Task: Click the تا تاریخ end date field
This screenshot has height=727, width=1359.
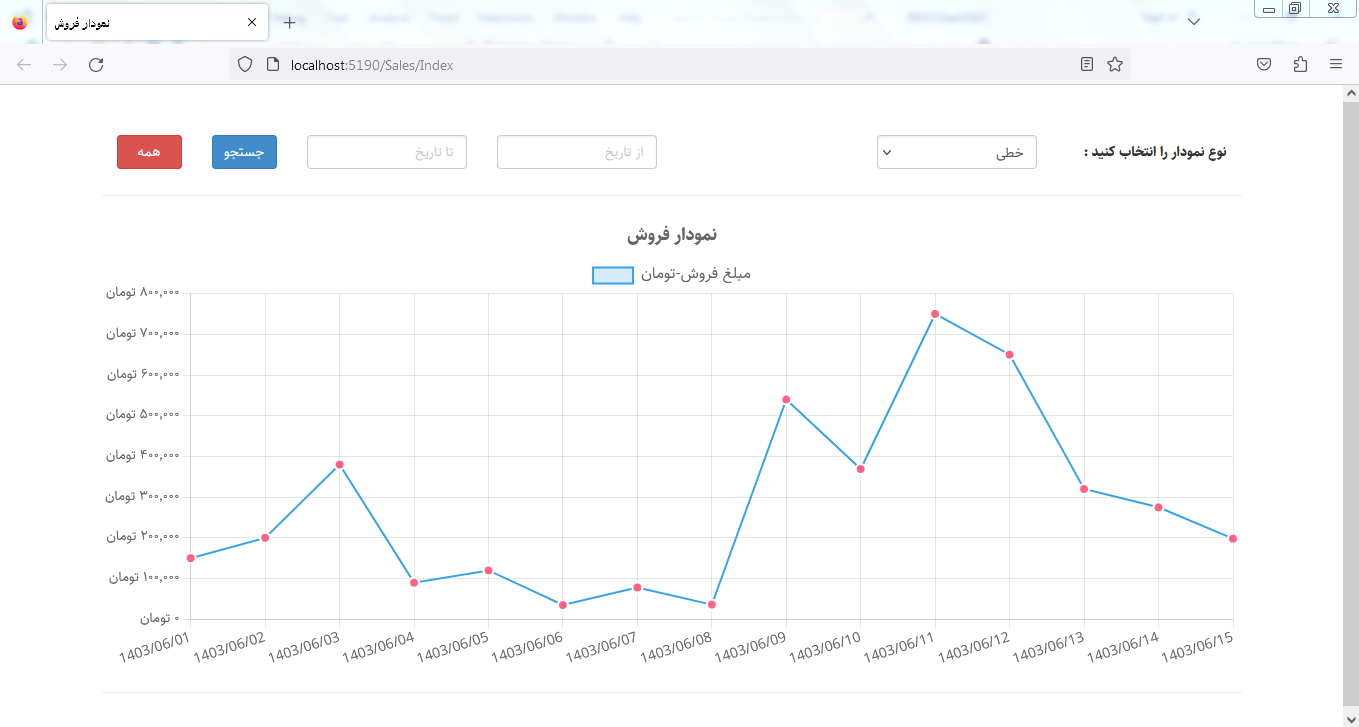Action: 386,152
